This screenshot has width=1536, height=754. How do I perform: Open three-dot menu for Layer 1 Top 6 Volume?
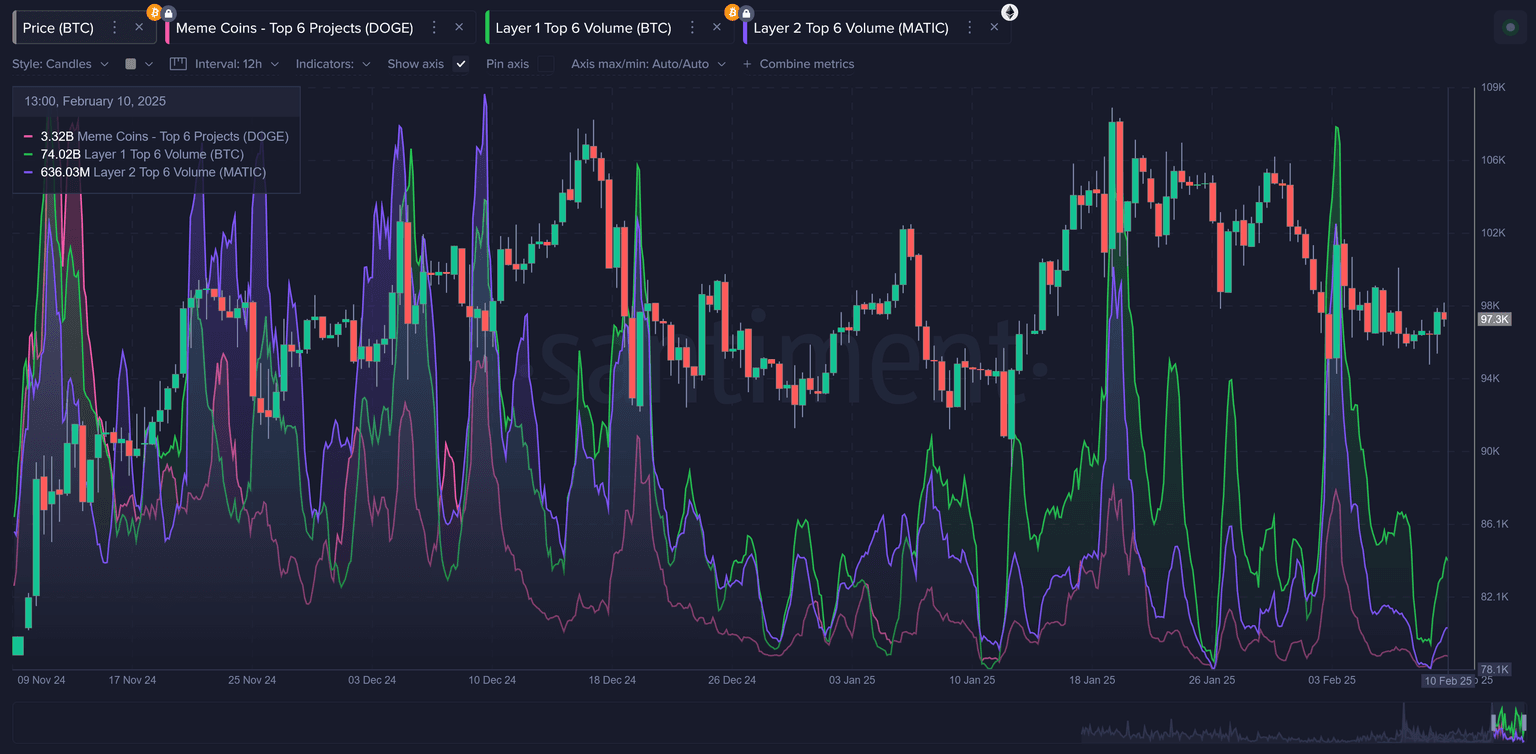[692, 28]
